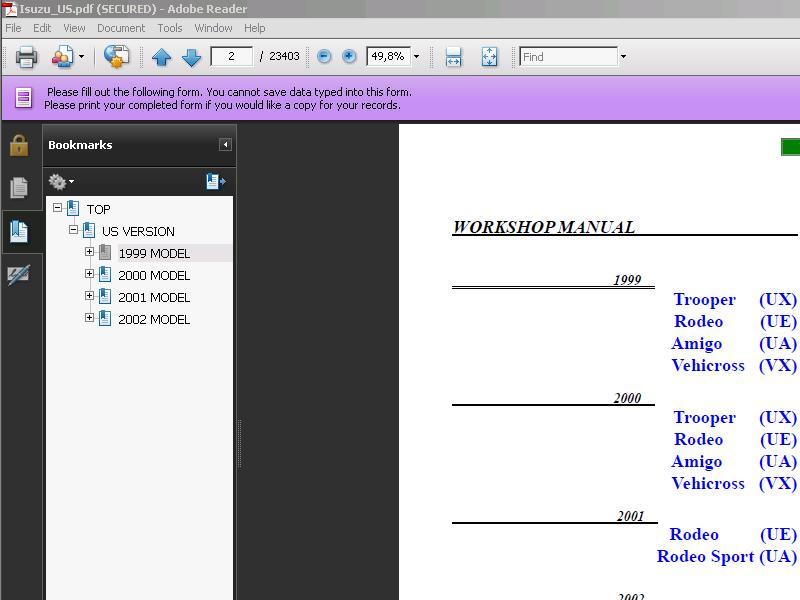Open the Document menu
This screenshot has height=600, width=800.
point(121,28)
